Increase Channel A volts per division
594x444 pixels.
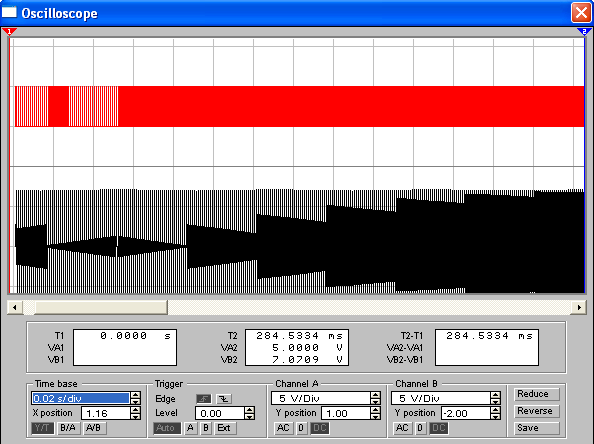click(375, 395)
